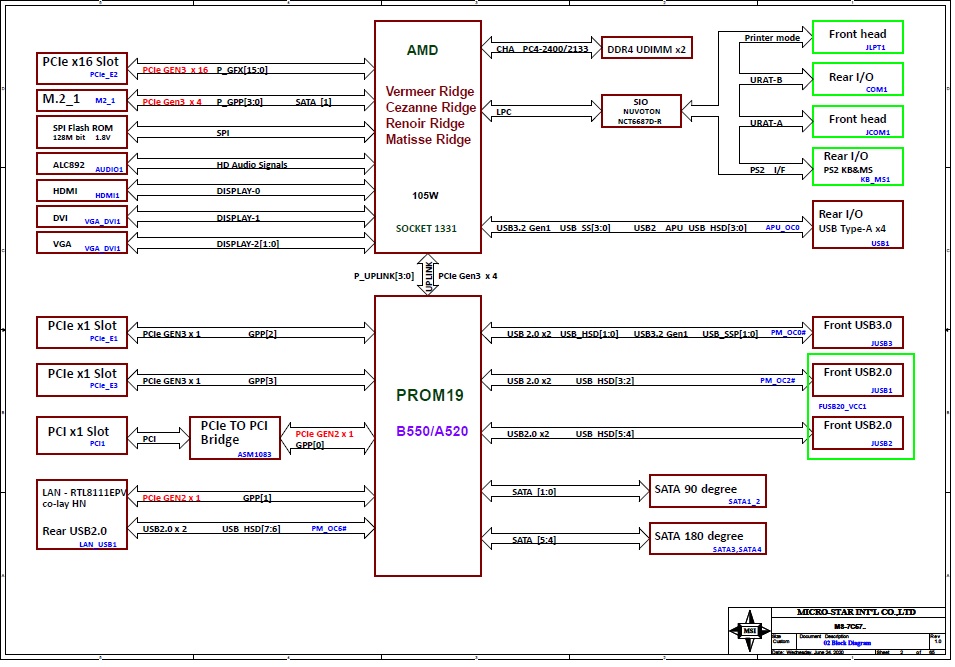Click the SIO Nuvoton NCT6687D-R block
This screenshot has height=667, width=955.
641,111
